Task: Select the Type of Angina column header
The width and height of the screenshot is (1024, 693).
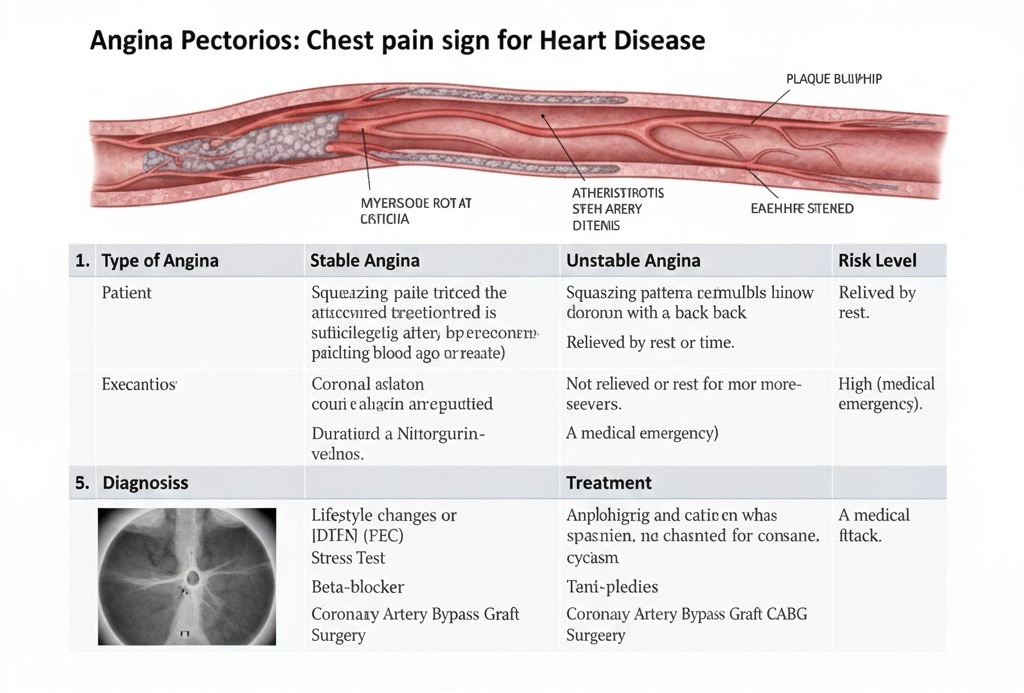Action: pos(160,261)
